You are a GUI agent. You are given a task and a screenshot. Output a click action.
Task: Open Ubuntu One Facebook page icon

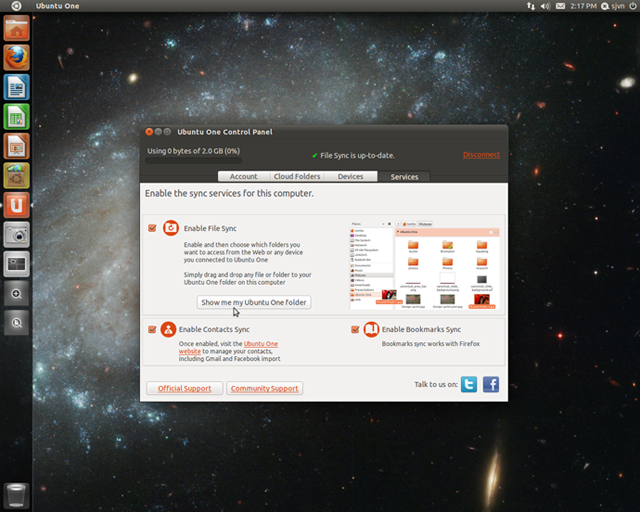click(491, 384)
